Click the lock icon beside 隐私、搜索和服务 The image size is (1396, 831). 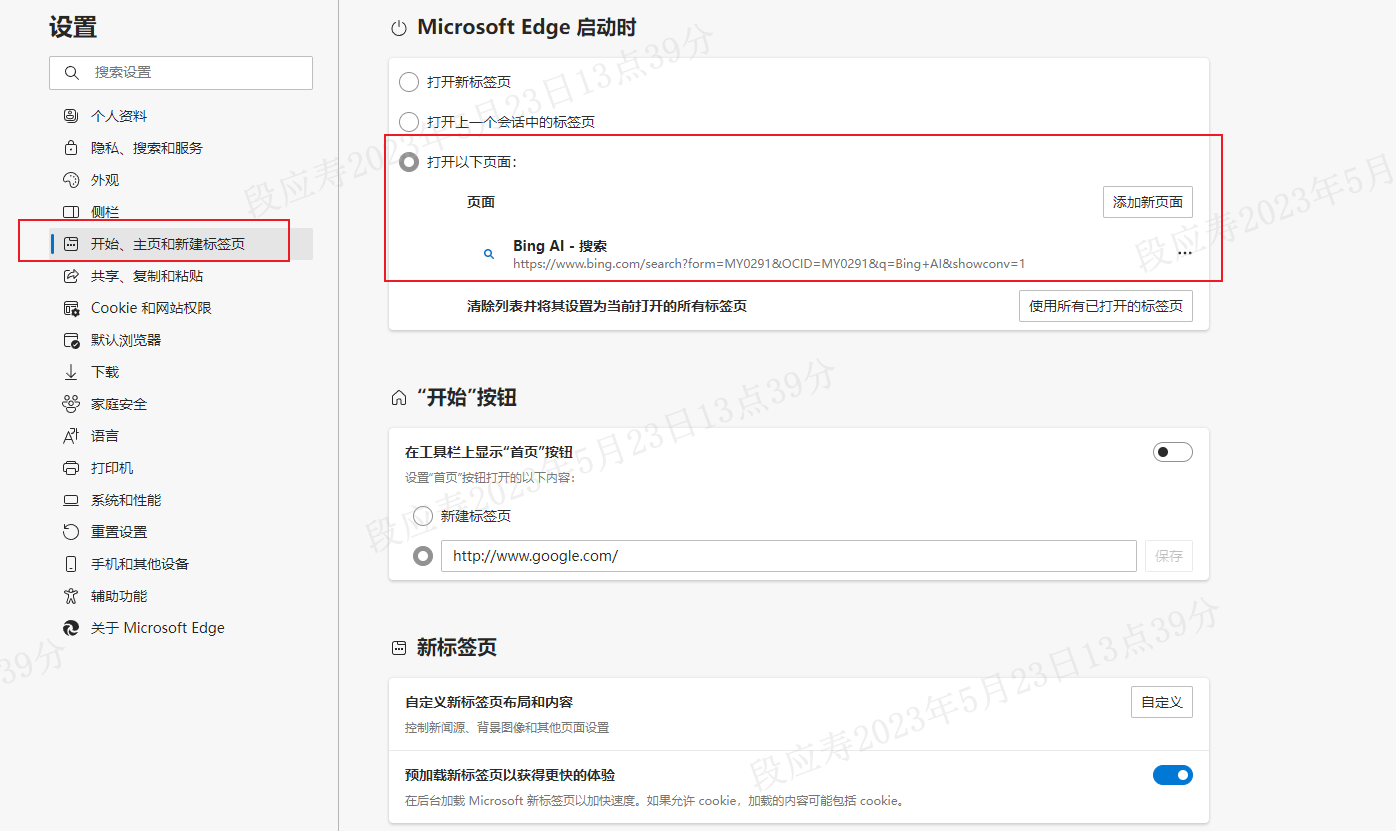71,148
